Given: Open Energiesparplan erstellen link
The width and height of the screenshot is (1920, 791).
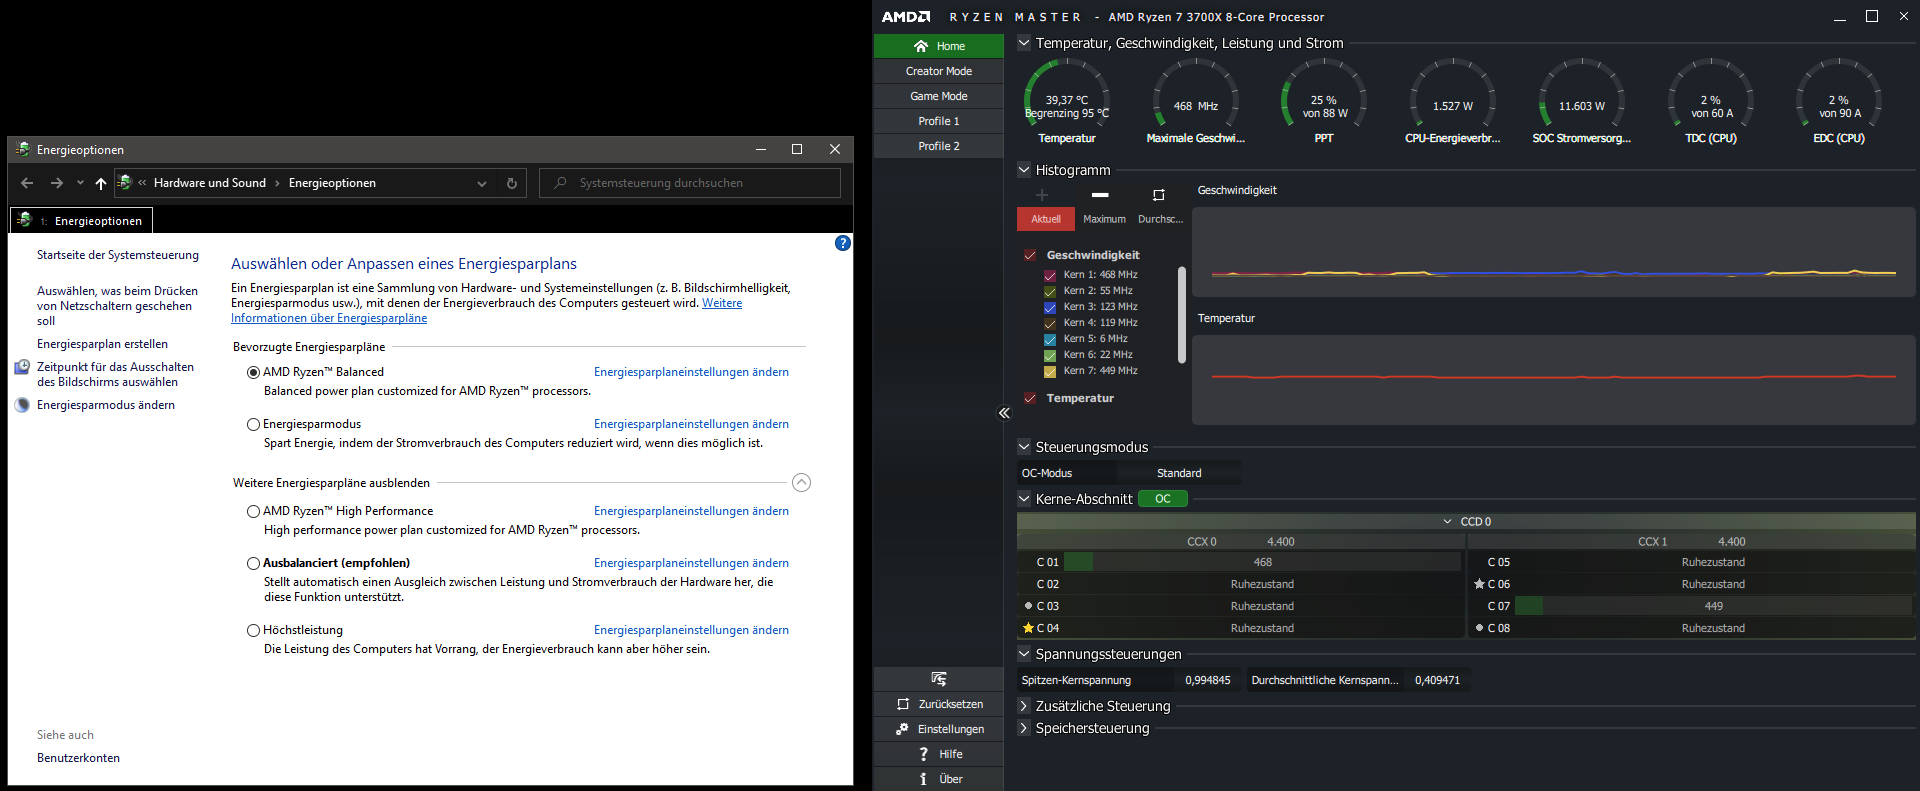Looking at the screenshot, I should (x=102, y=344).
